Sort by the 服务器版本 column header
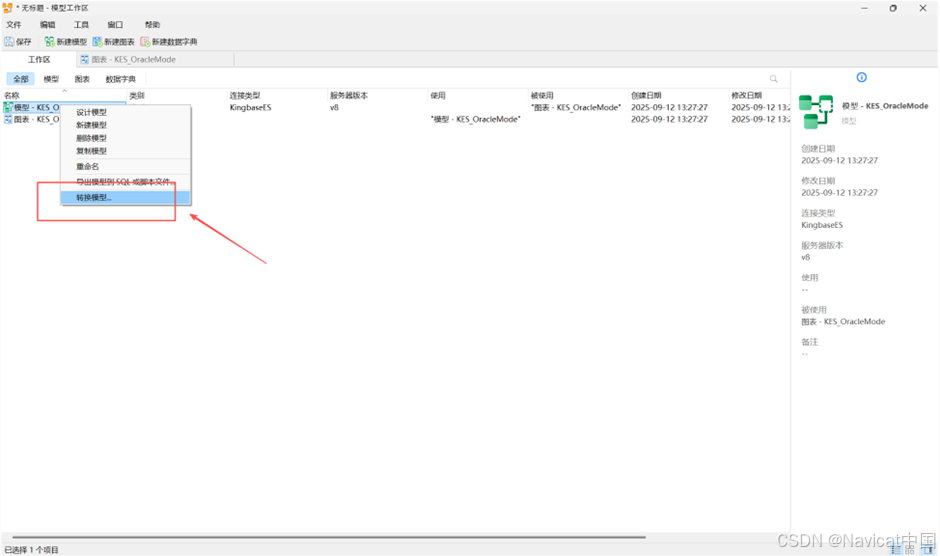 point(377,95)
